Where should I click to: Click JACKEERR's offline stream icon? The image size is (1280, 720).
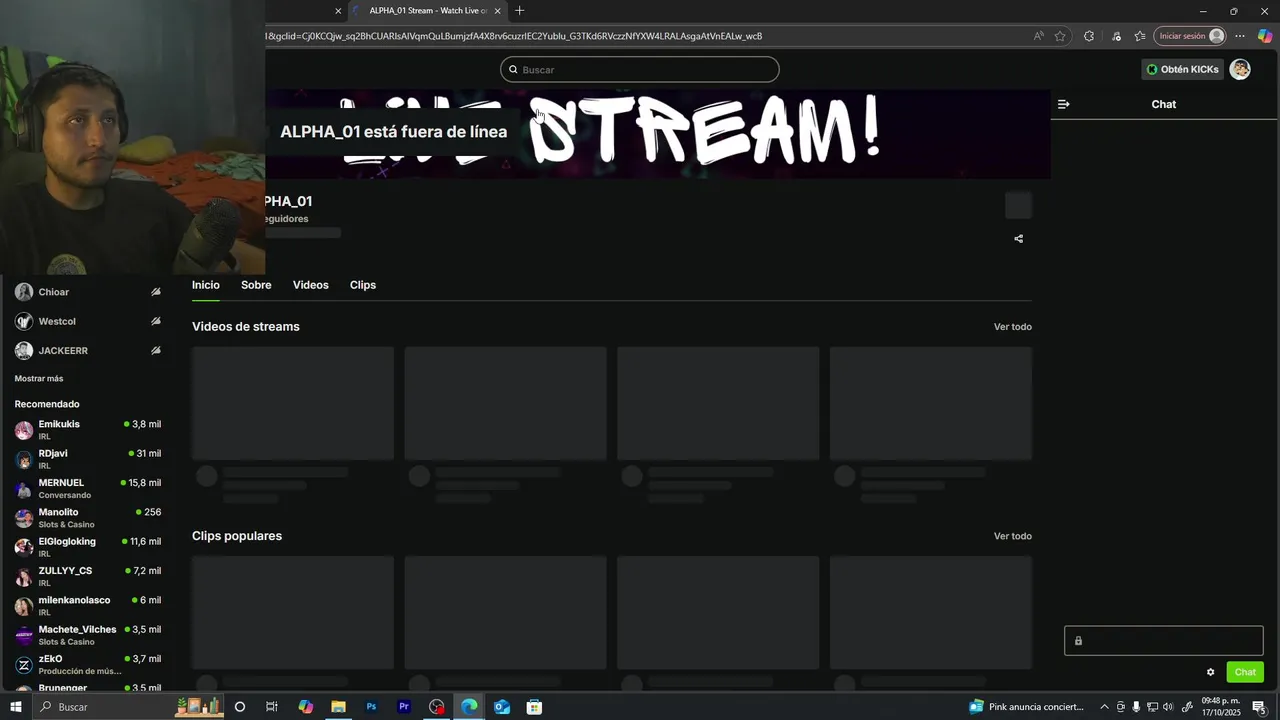pyautogui.click(x=156, y=350)
